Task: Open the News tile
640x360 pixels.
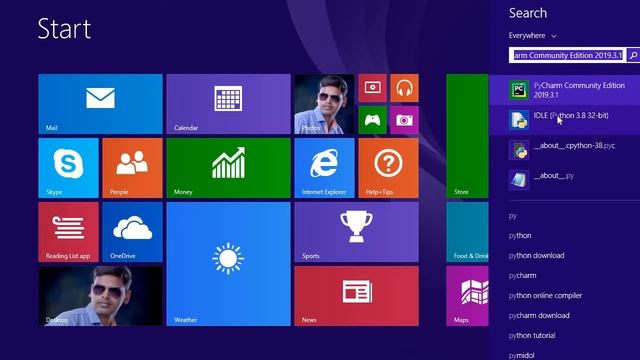Action: click(356, 296)
